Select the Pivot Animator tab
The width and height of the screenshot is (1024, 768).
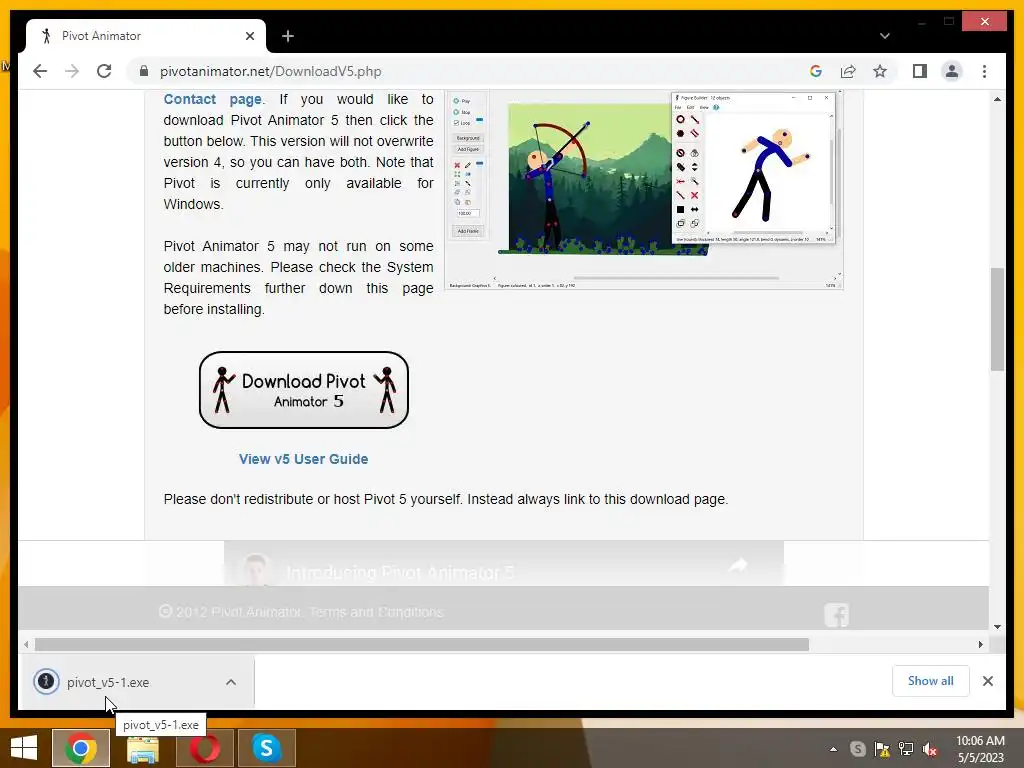pyautogui.click(x=146, y=36)
